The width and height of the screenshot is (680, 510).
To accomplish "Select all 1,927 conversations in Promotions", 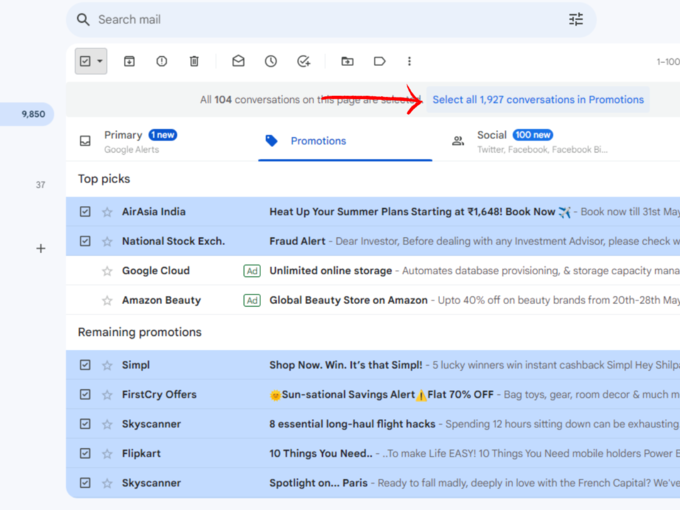I will tap(538, 100).
